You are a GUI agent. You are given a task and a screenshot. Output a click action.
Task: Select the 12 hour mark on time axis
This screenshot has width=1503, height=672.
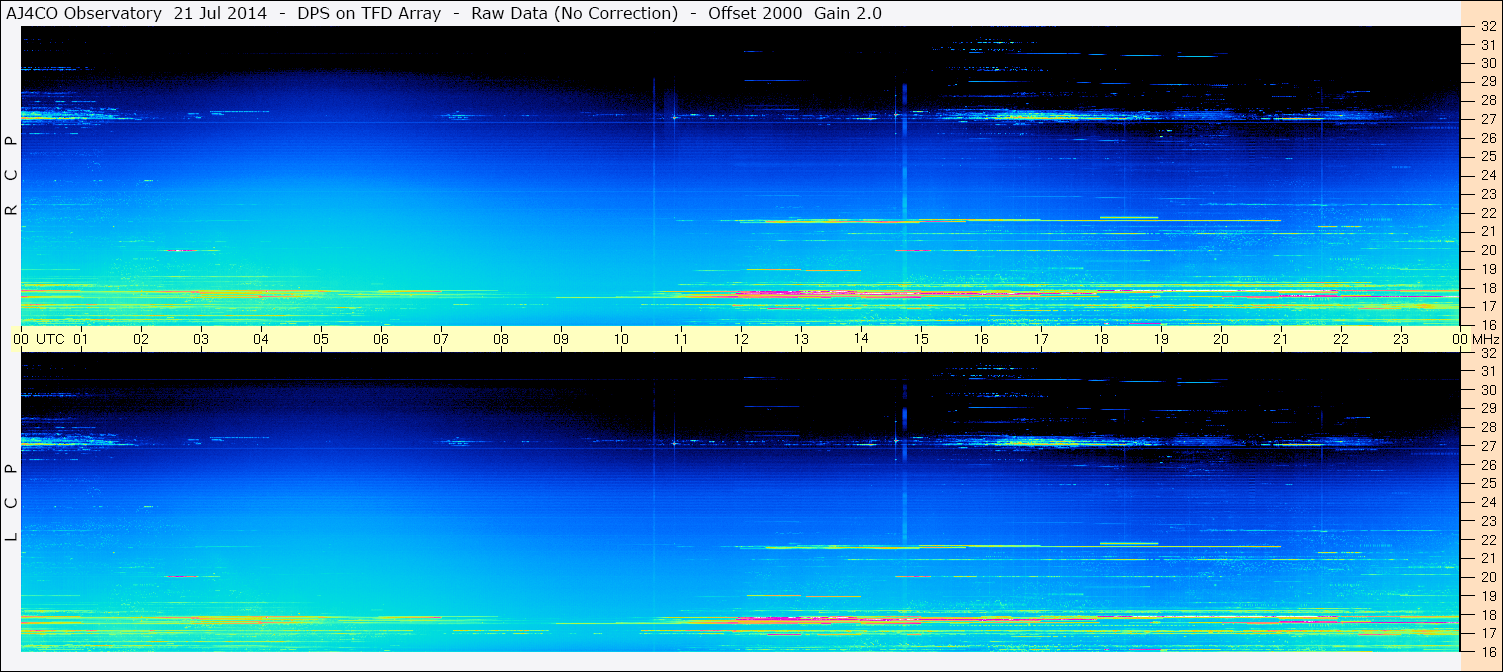(x=741, y=339)
